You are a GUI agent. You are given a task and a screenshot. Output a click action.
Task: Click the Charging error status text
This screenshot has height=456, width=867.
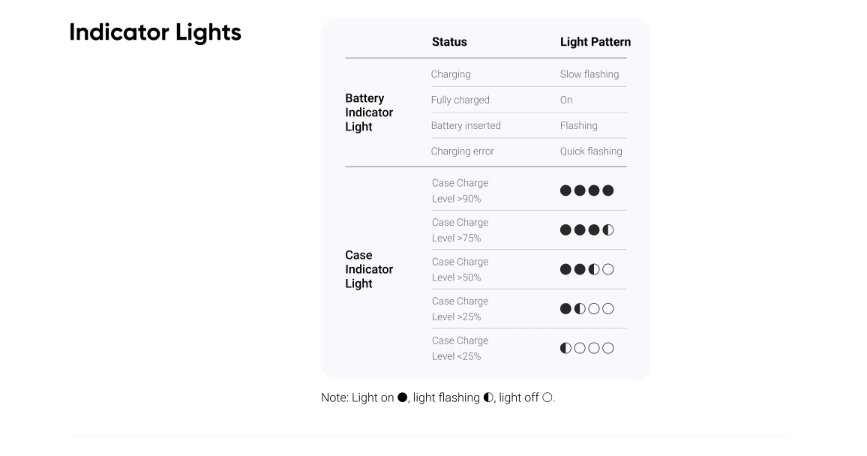point(462,151)
